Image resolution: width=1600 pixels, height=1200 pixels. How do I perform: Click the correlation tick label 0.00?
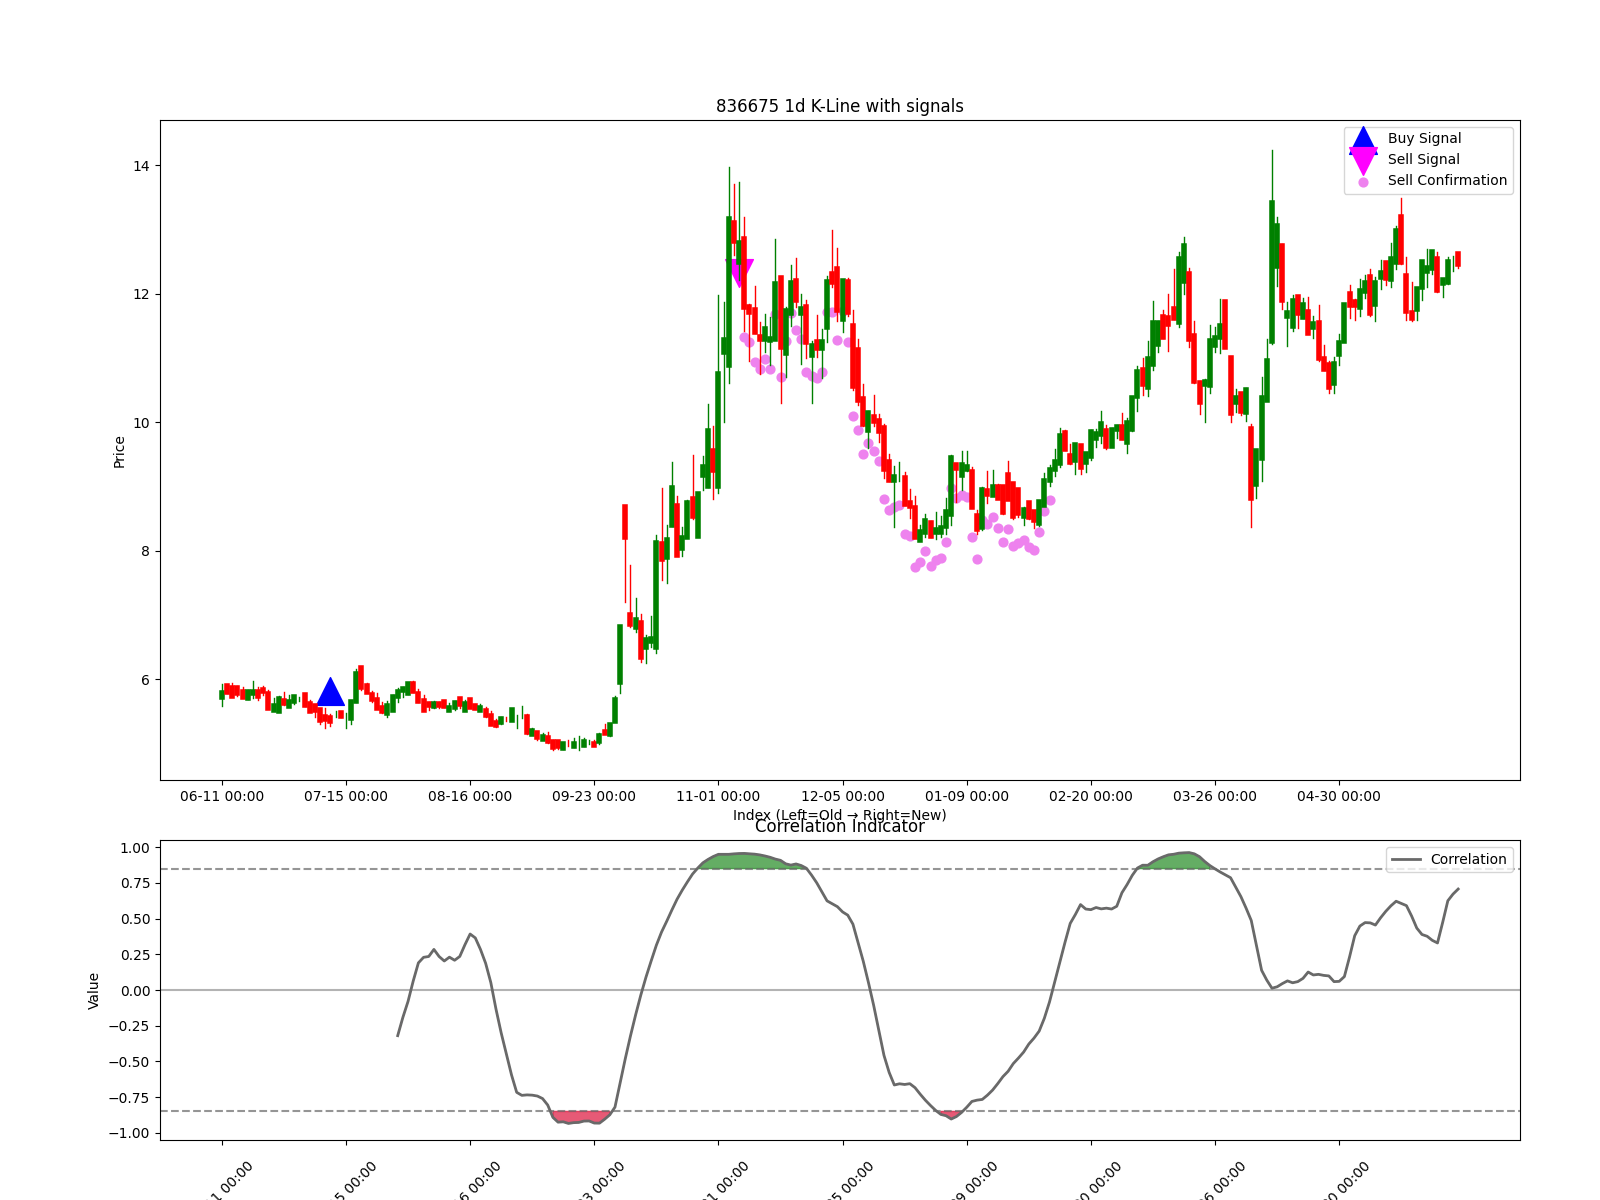(134, 990)
